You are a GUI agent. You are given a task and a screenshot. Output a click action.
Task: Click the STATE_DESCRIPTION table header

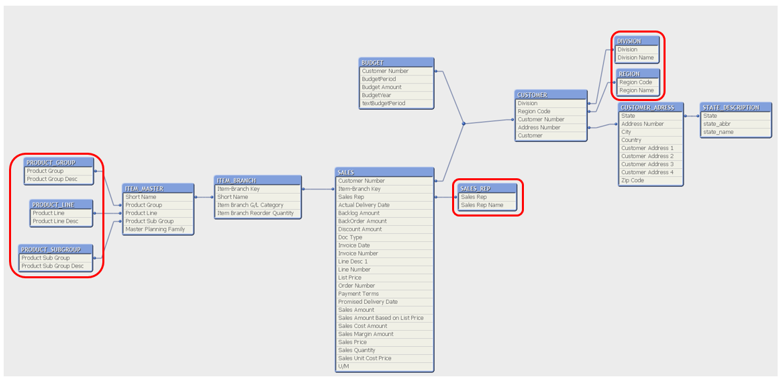tap(735, 107)
